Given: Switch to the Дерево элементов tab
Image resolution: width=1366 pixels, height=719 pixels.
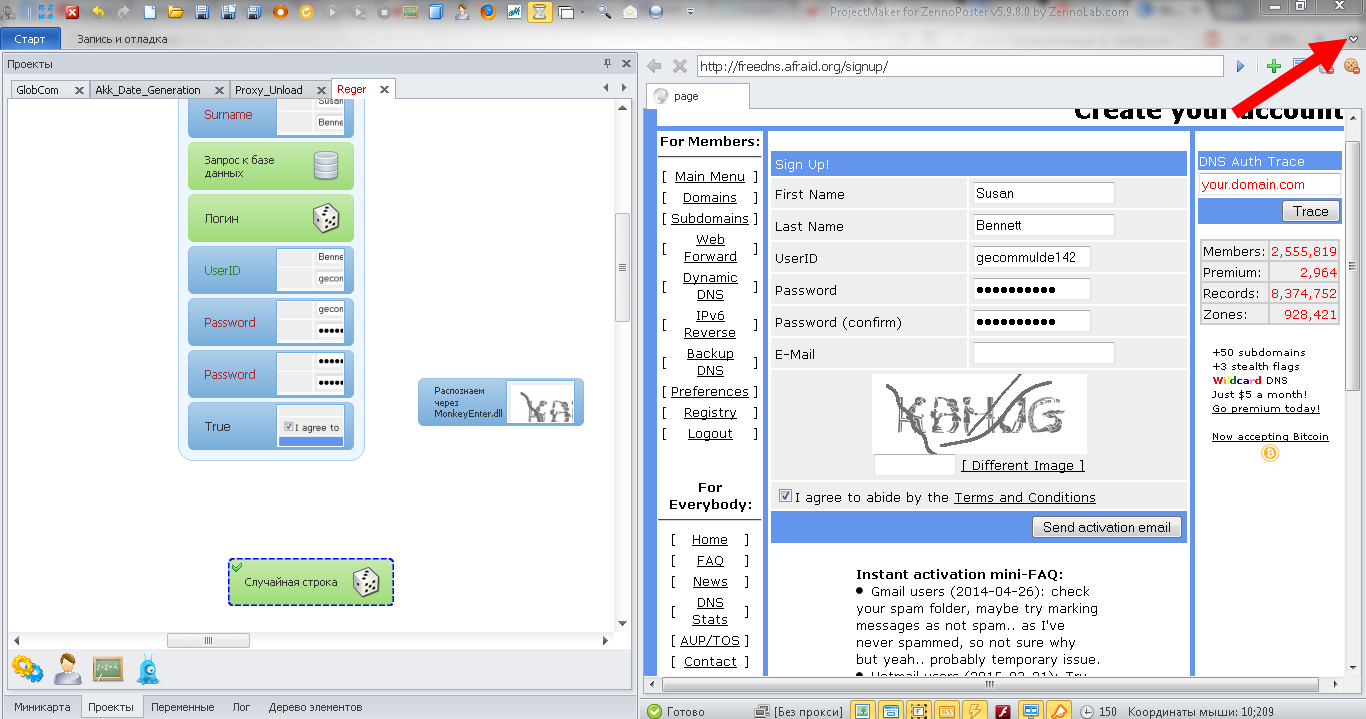Looking at the screenshot, I should (315, 707).
